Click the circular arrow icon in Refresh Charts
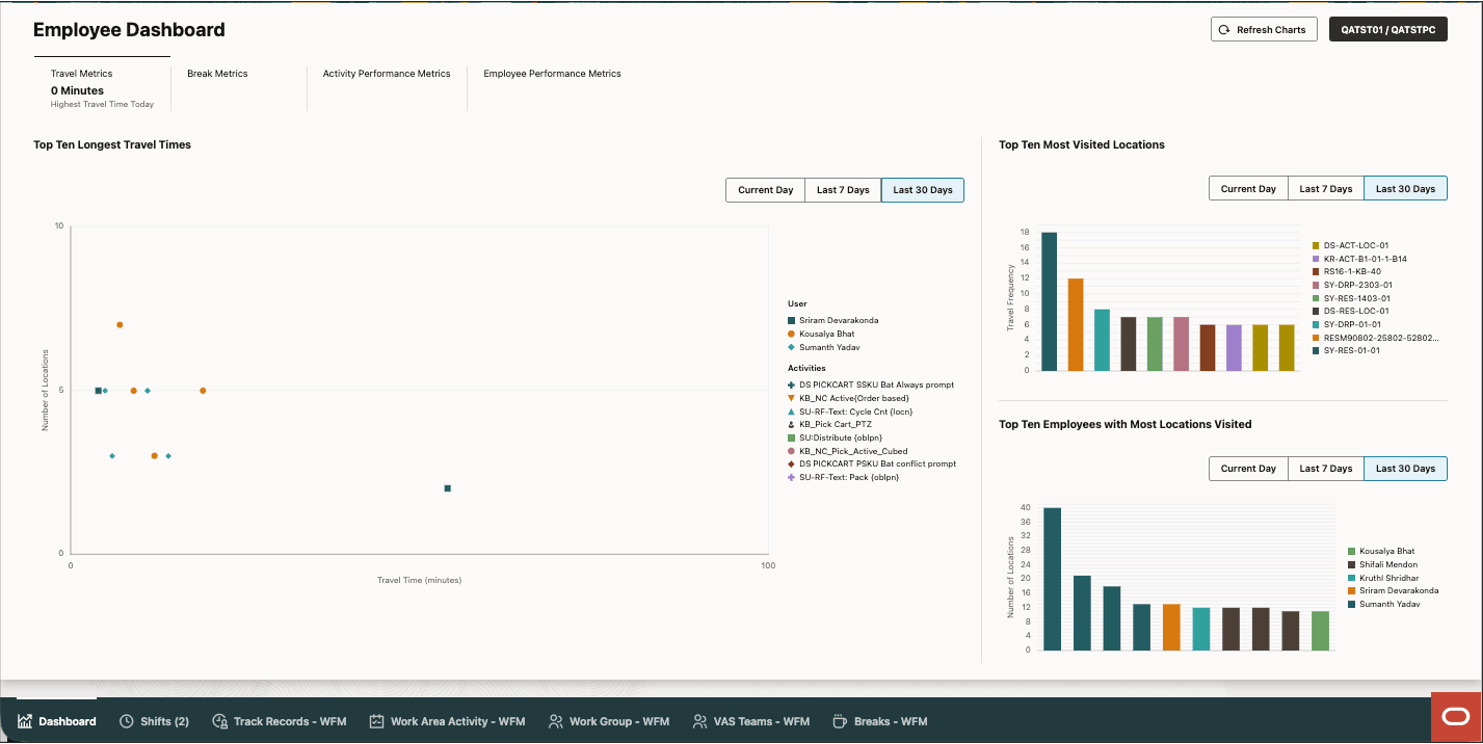Screen dimensions: 1483x744 pyautogui.click(x=1224, y=30)
